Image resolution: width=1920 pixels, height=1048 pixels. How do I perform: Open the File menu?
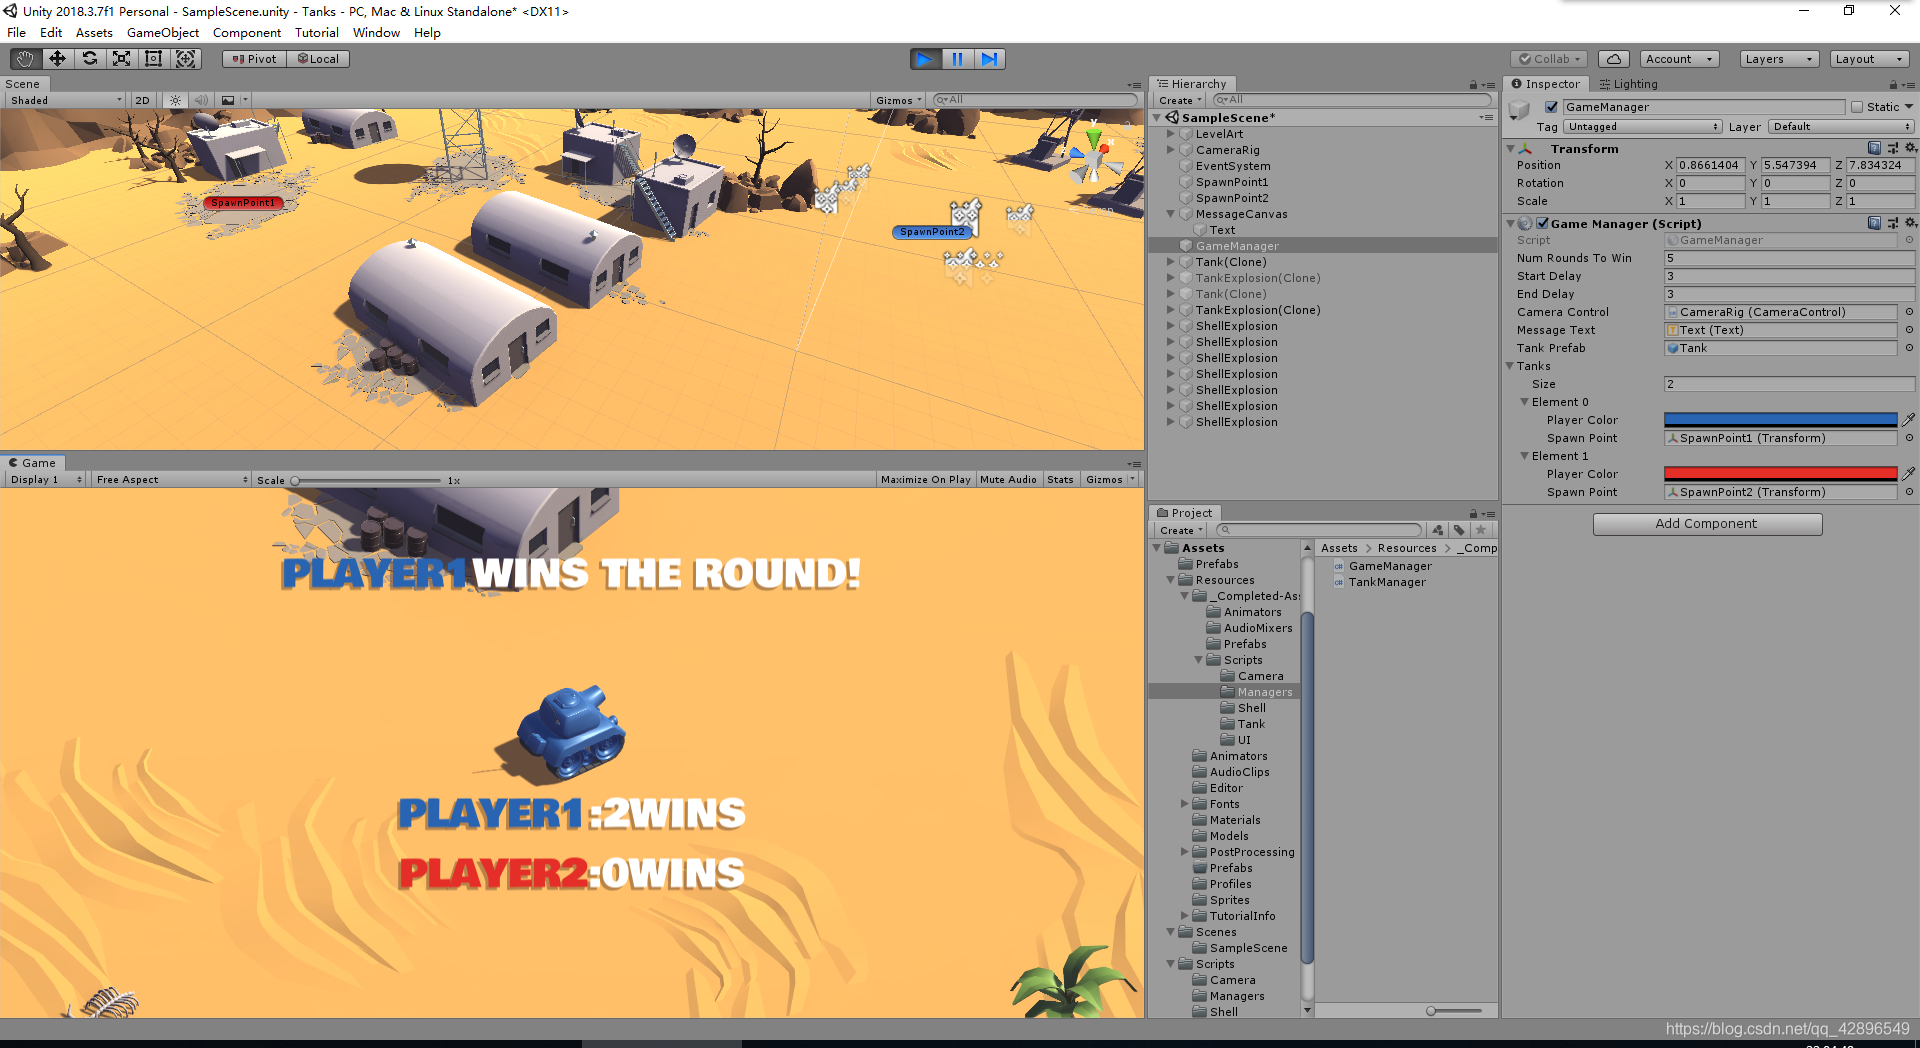tap(16, 33)
